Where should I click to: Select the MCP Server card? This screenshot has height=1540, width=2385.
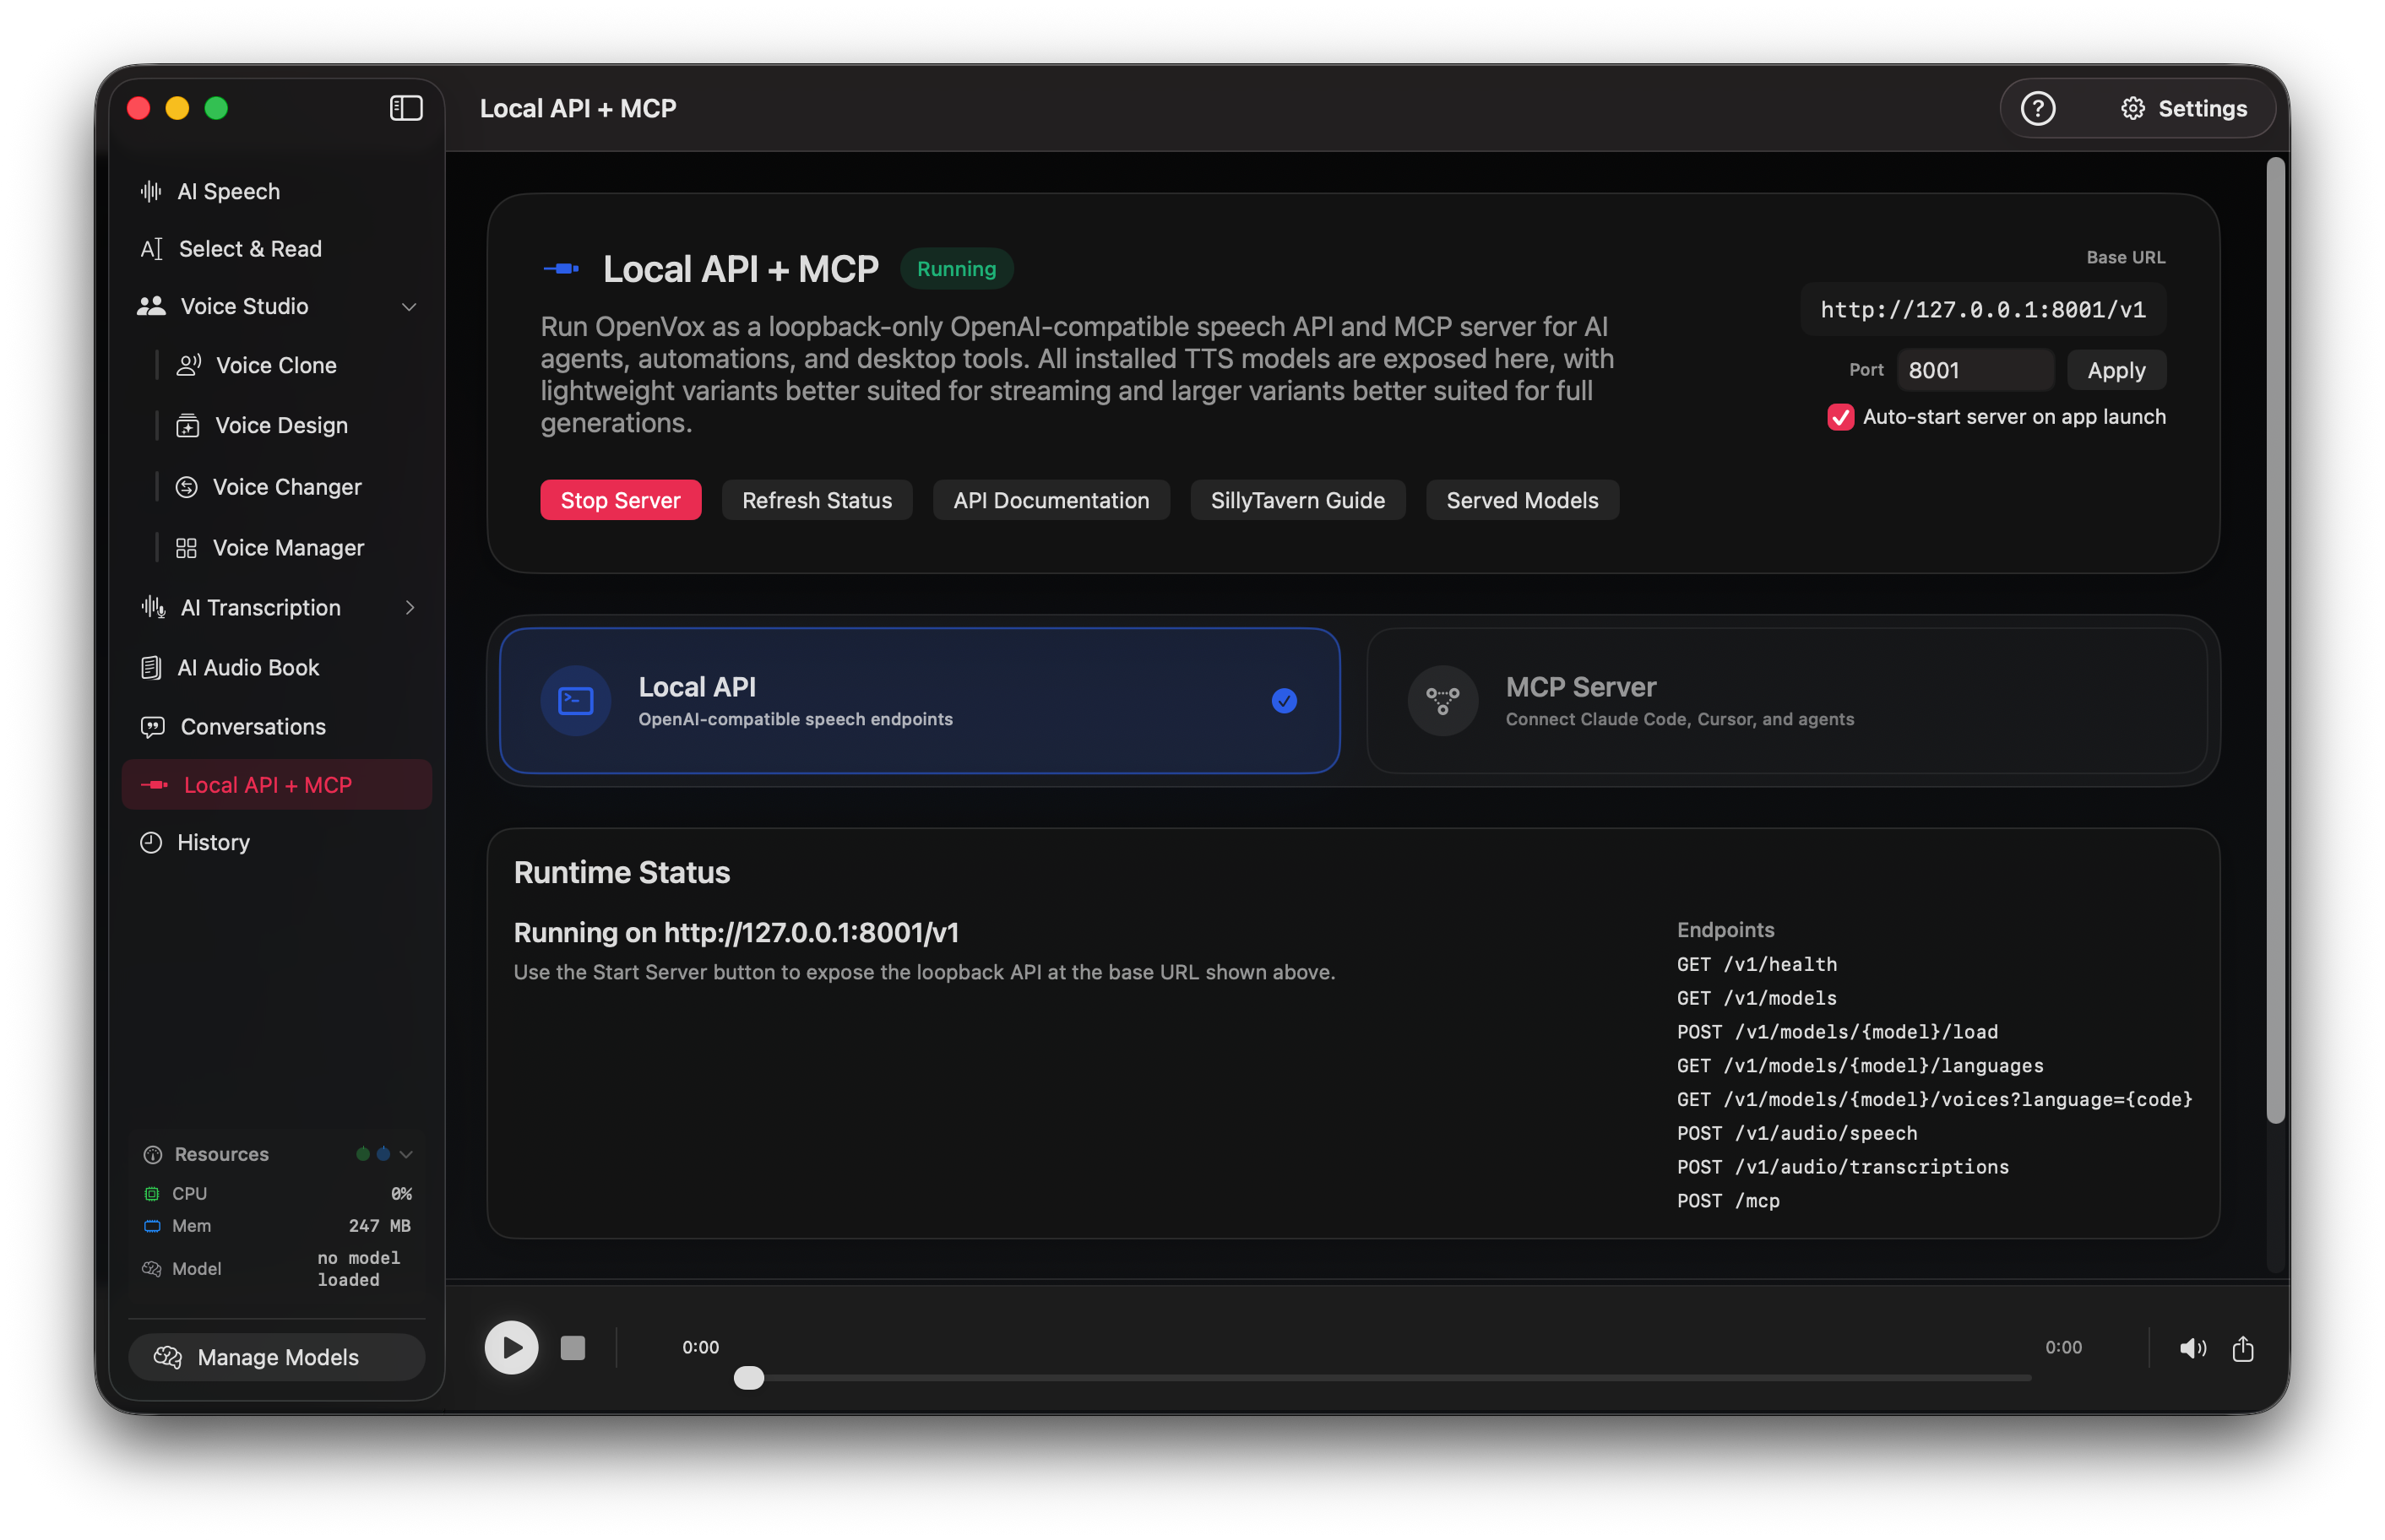(x=1786, y=701)
